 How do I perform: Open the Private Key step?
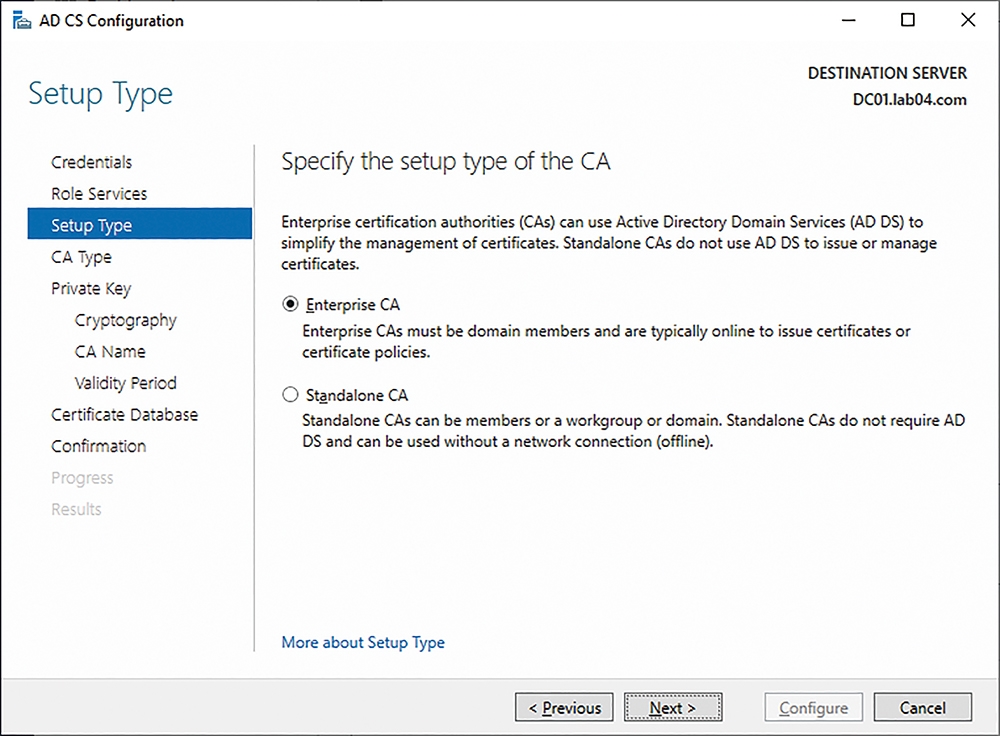(91, 288)
